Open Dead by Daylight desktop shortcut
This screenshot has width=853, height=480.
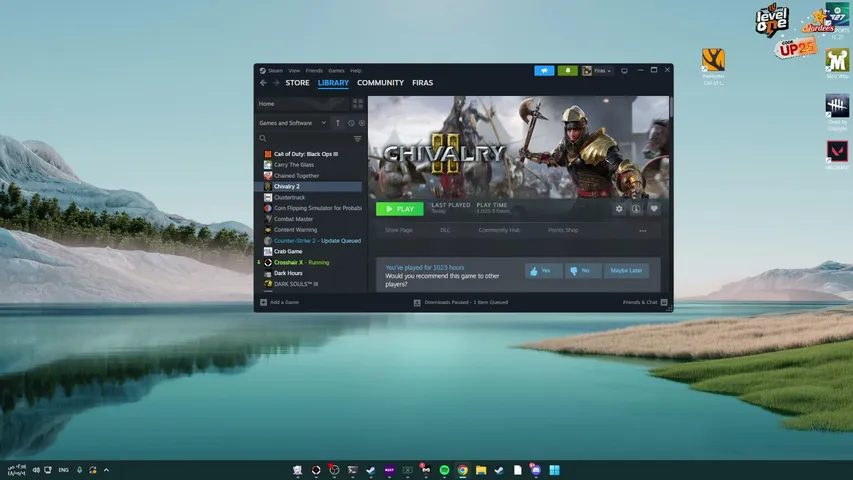click(837, 112)
